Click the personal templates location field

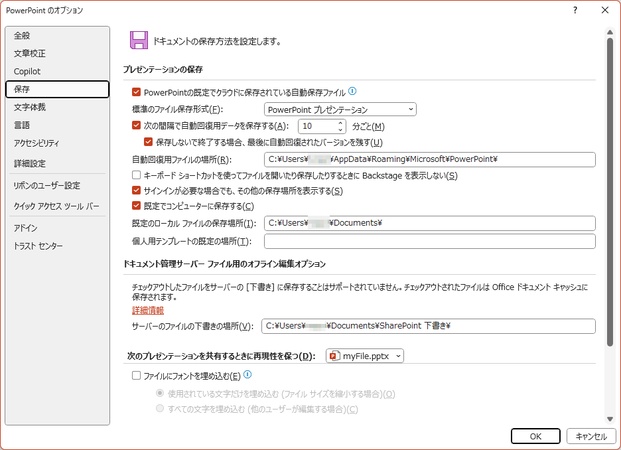tap(430, 241)
